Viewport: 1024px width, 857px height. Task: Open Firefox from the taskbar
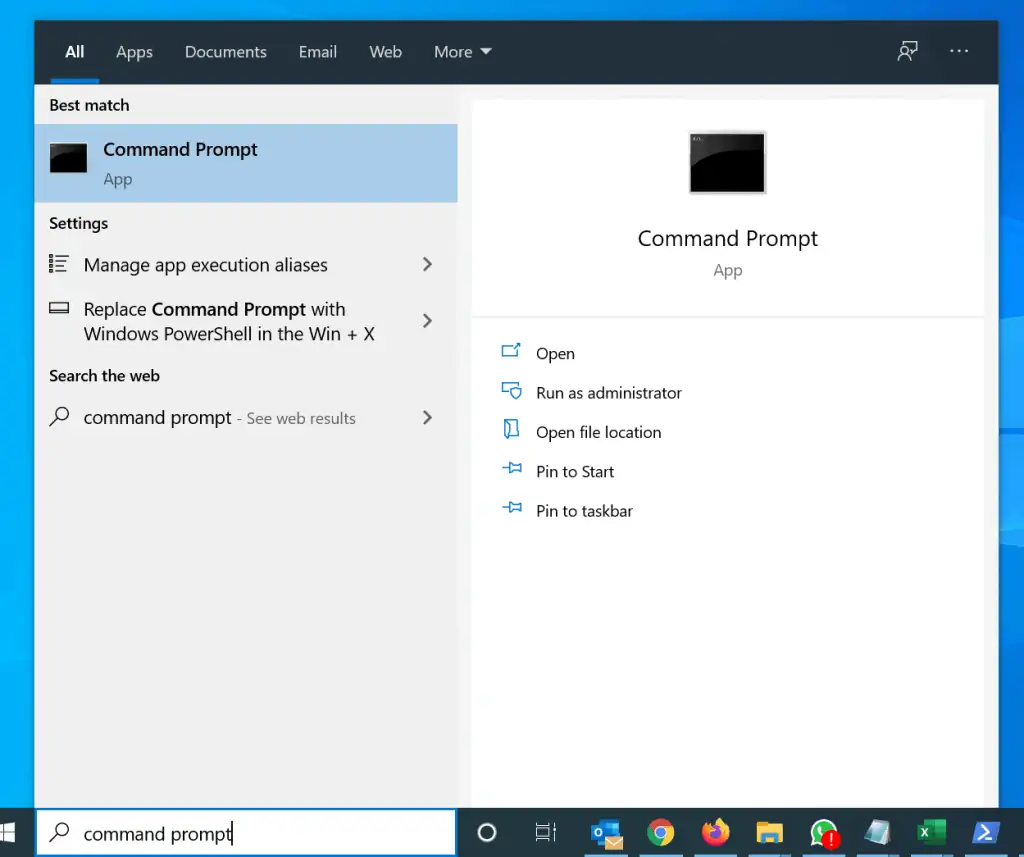click(x=716, y=833)
